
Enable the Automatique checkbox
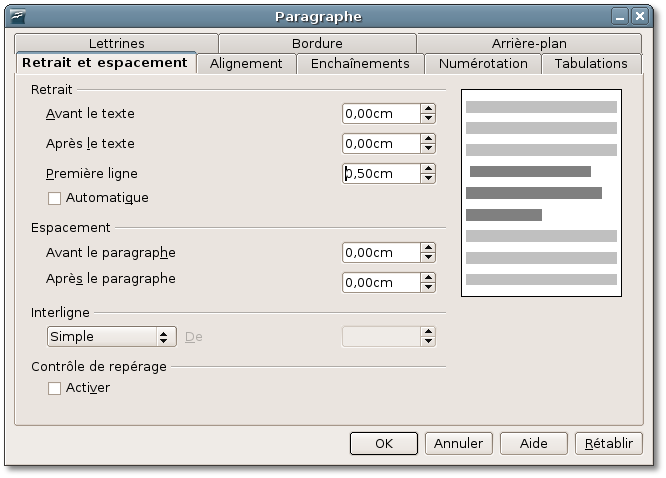(x=55, y=198)
